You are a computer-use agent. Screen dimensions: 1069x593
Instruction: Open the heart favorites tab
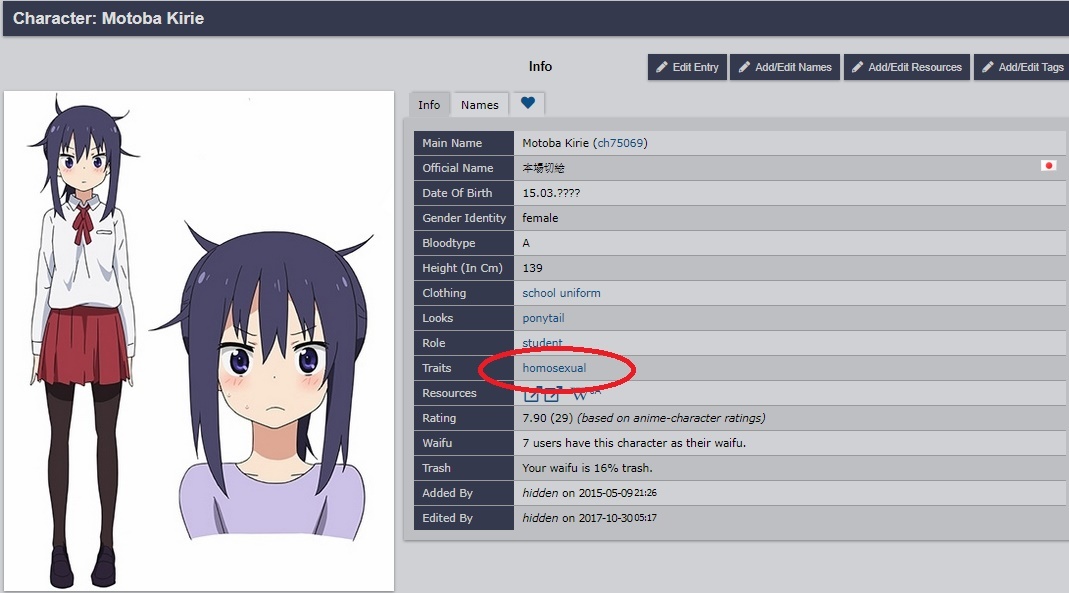527,104
